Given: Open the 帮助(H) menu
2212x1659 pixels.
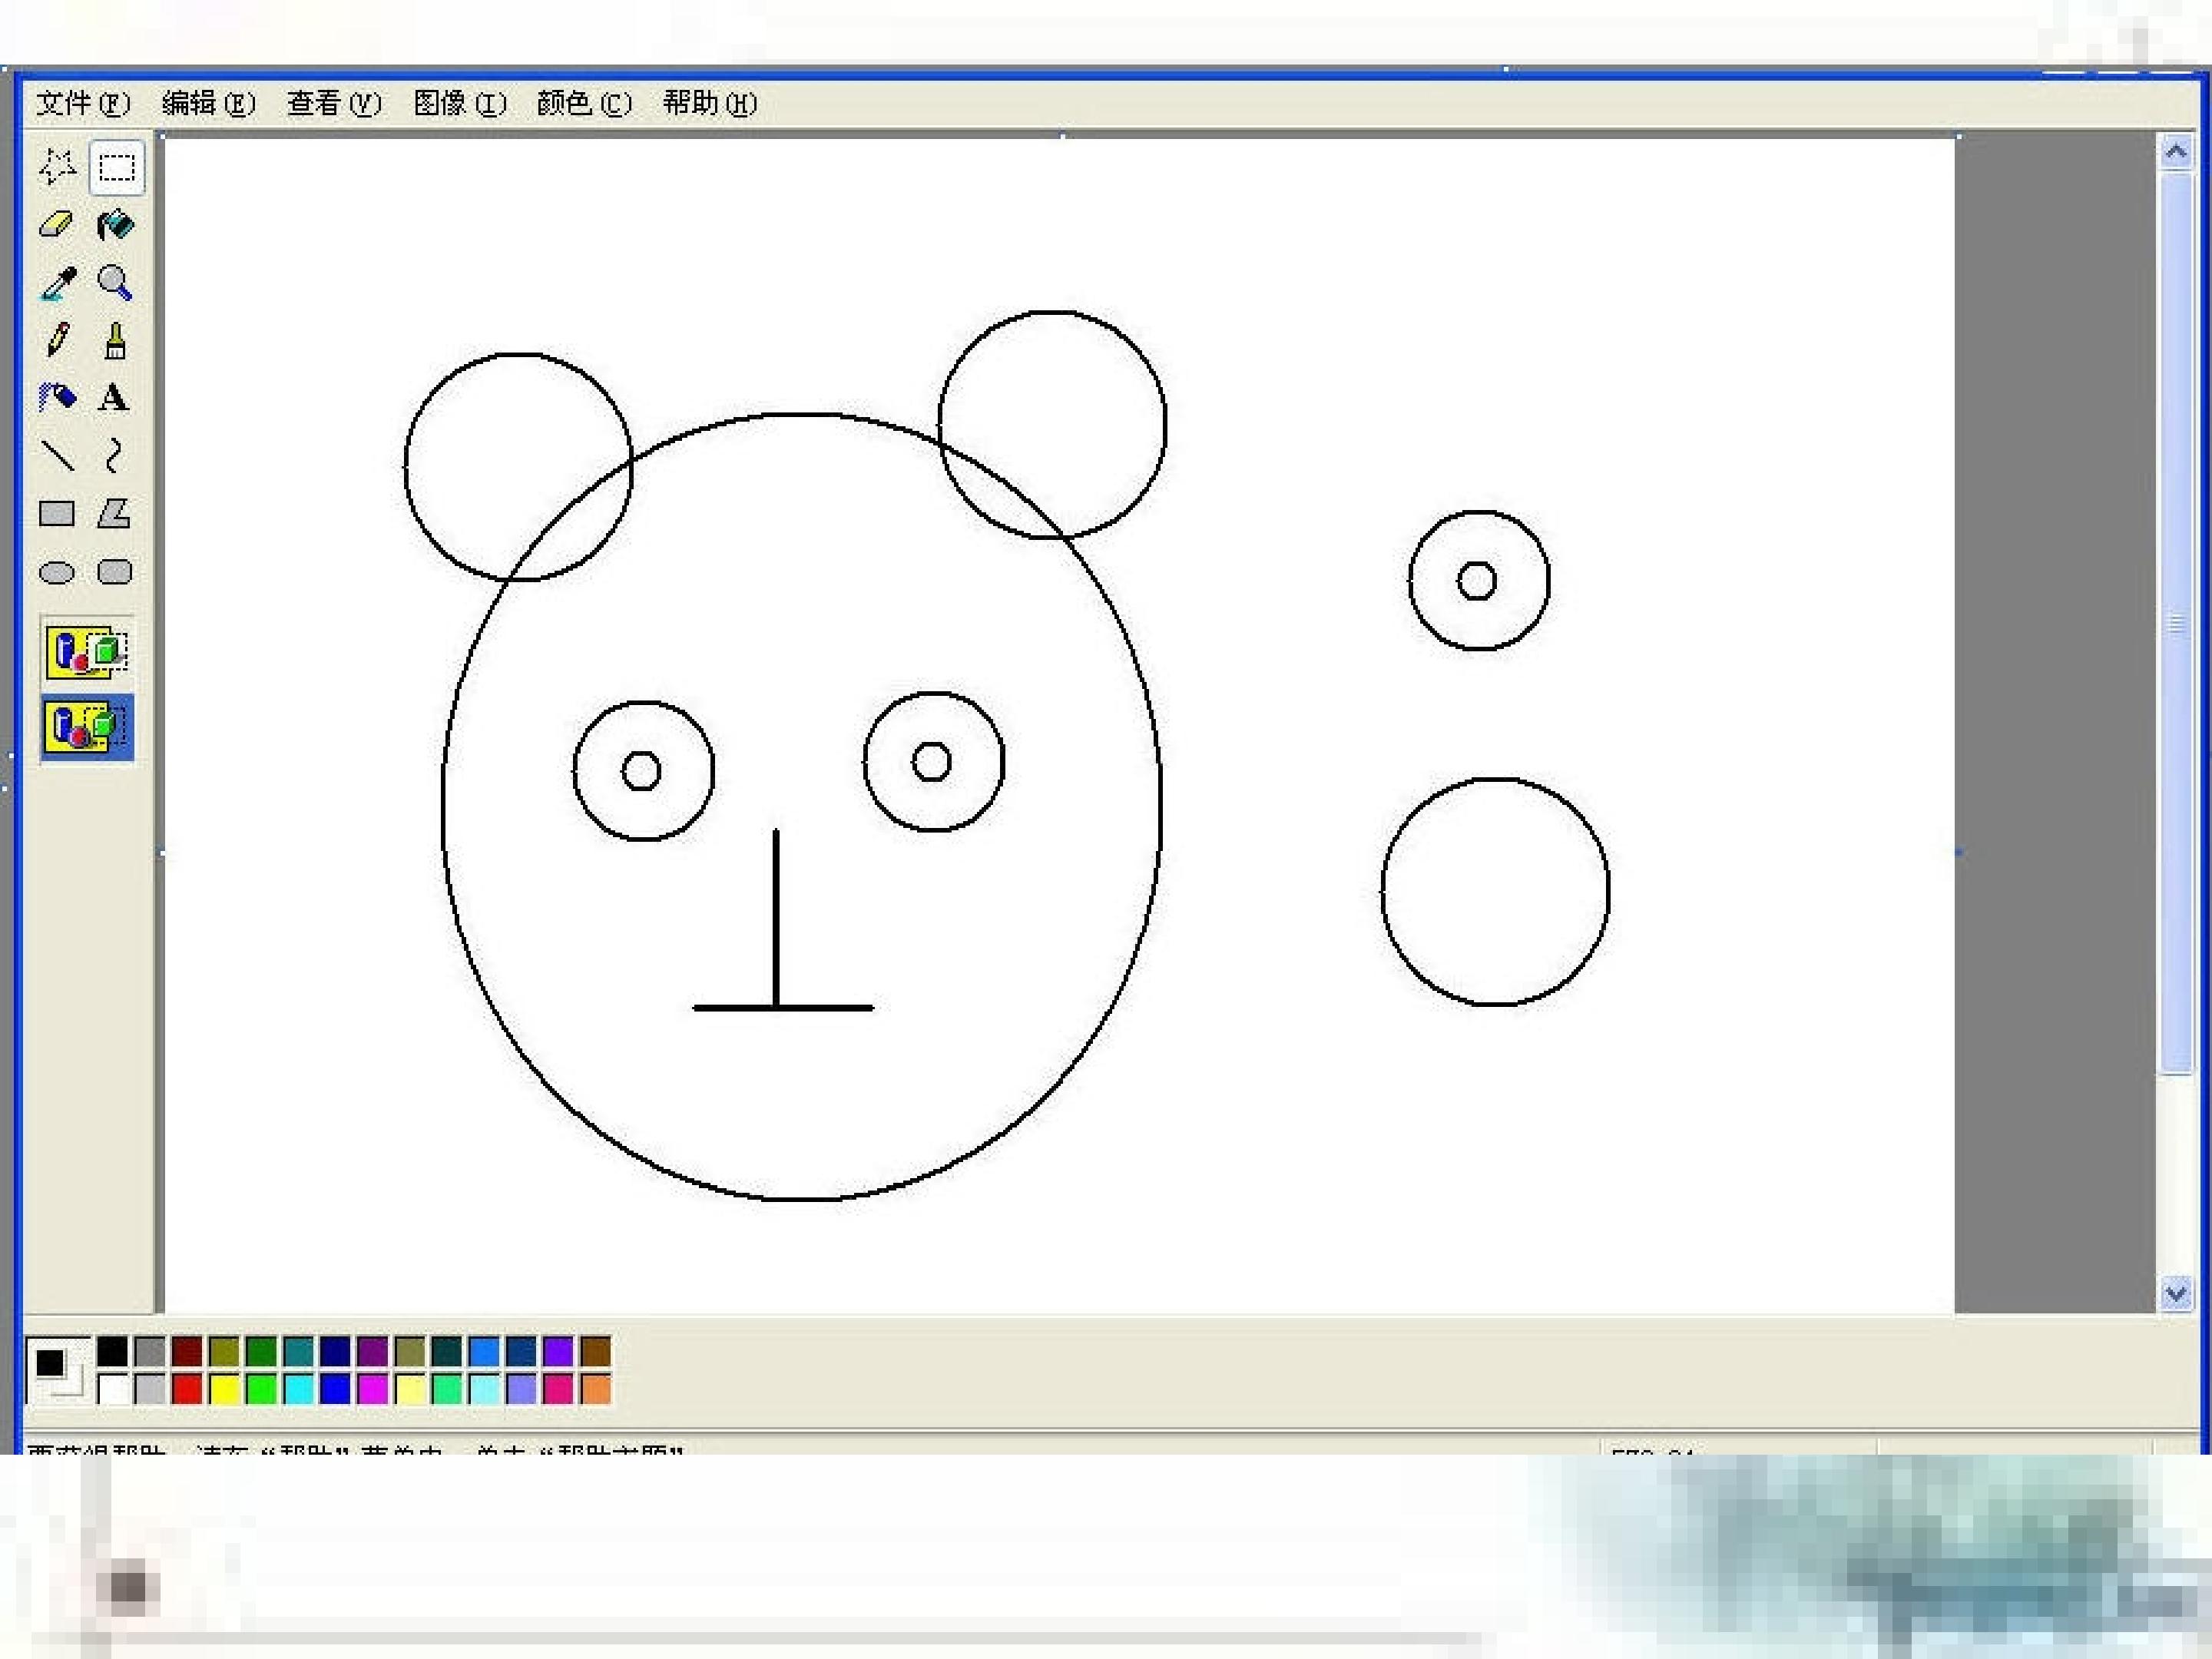Looking at the screenshot, I should [x=710, y=103].
